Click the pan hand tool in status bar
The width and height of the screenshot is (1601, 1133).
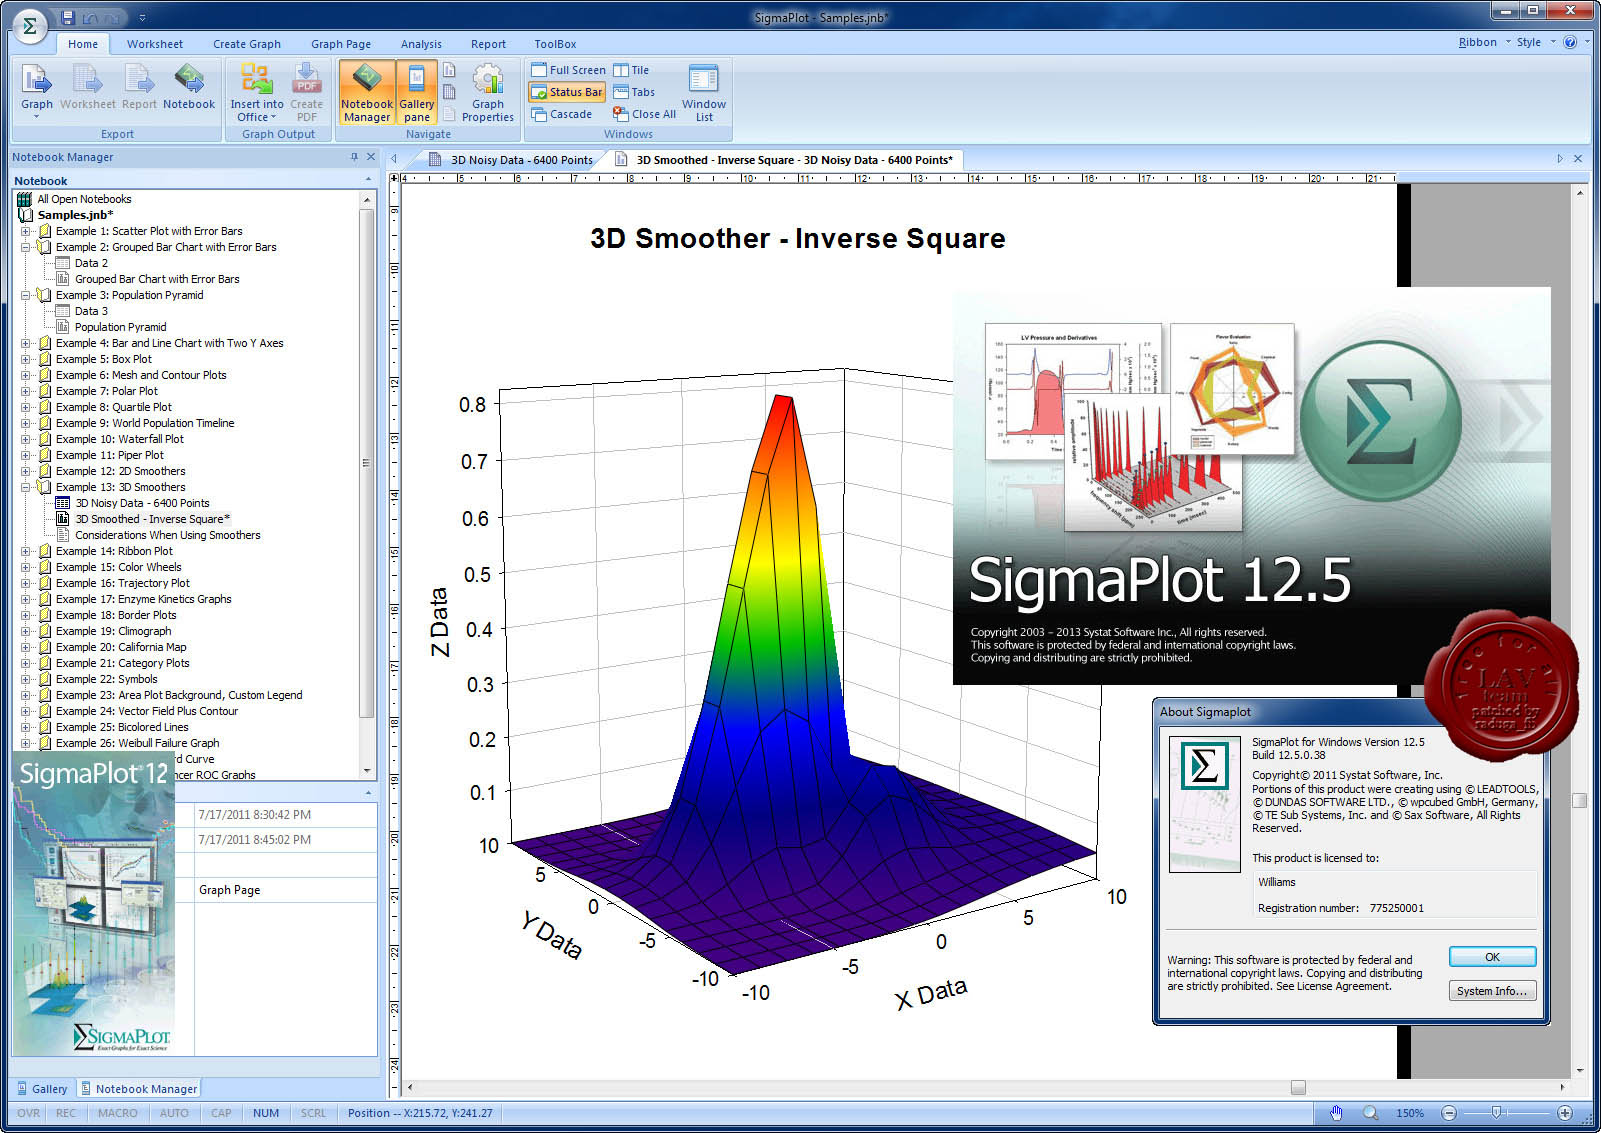(x=1337, y=1113)
